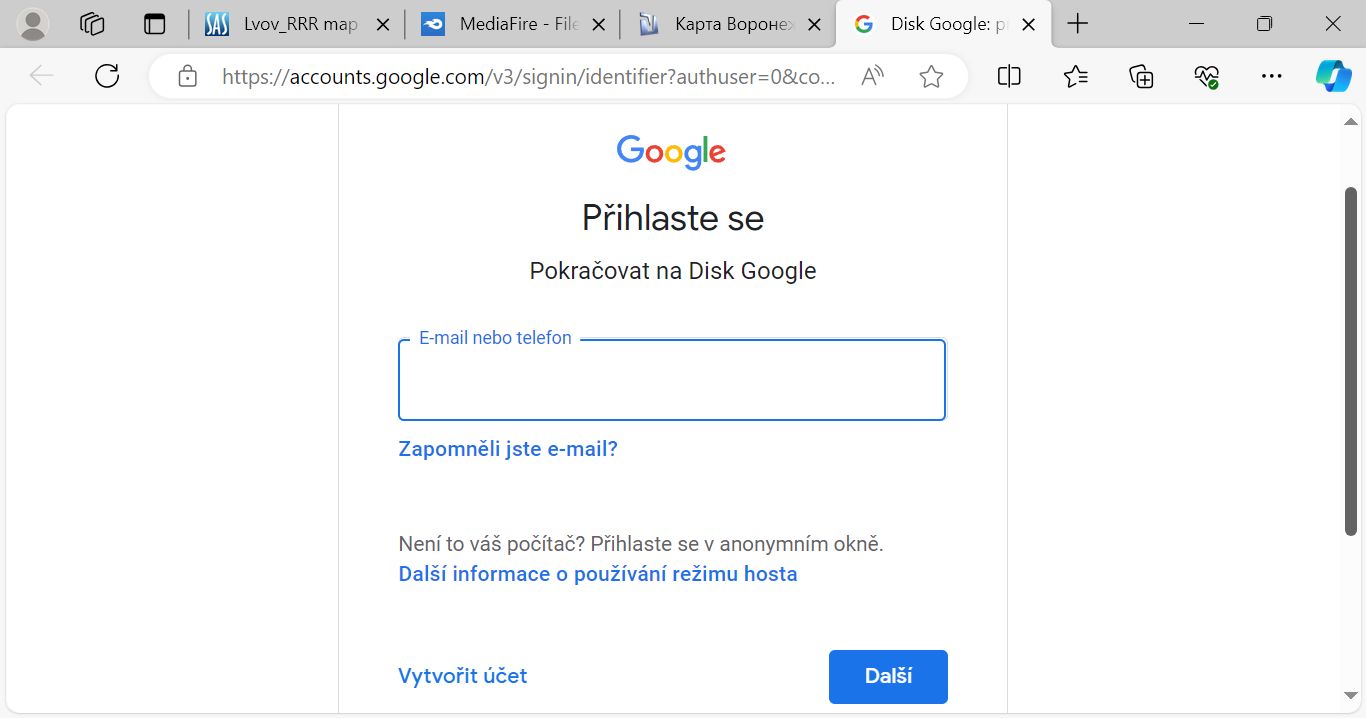Image resolution: width=1366 pixels, height=718 pixels.
Task: Toggle split screen icon
Action: click(1009, 76)
